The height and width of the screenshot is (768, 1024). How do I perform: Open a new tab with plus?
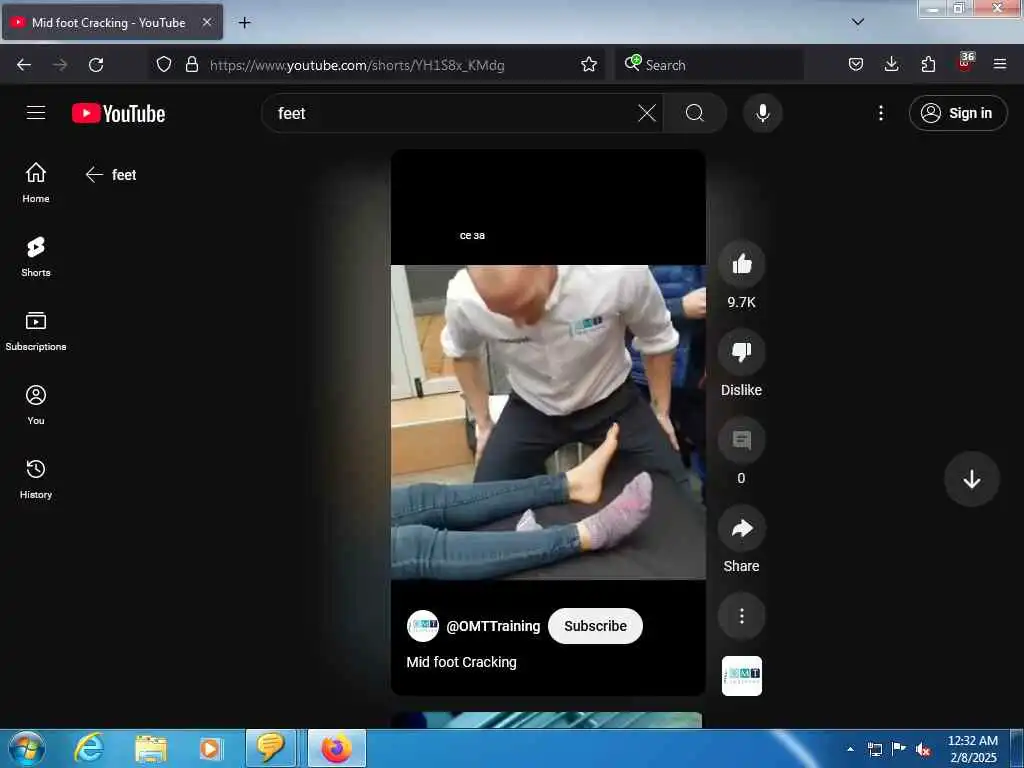coord(244,23)
